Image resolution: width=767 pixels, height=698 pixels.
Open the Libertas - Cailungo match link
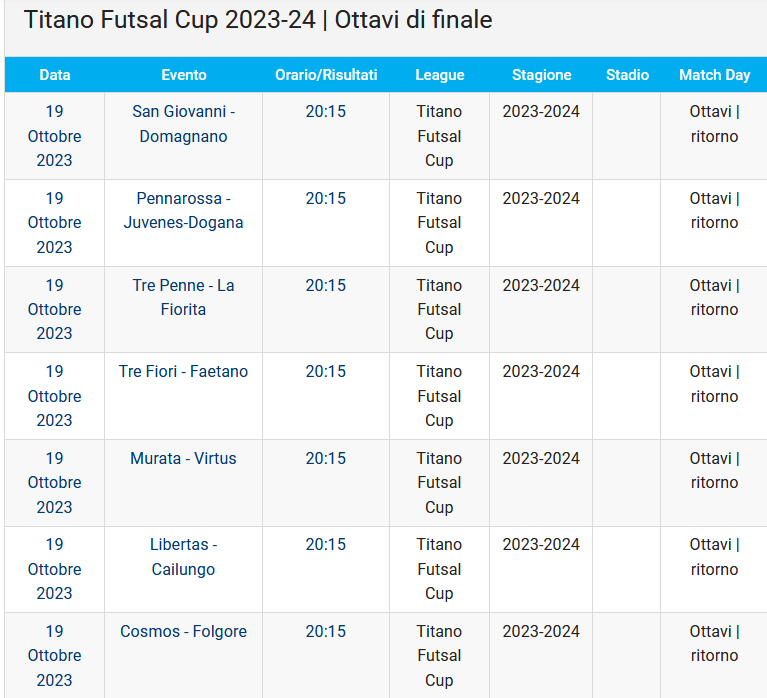coord(183,556)
